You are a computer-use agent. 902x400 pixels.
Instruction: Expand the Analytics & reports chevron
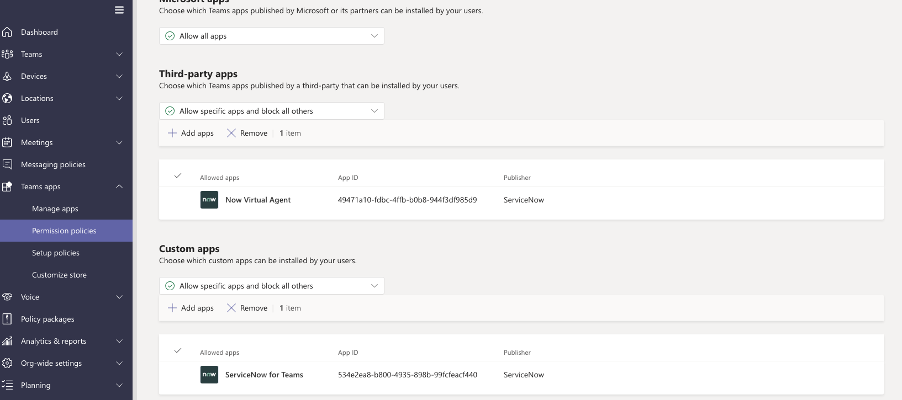(119, 341)
